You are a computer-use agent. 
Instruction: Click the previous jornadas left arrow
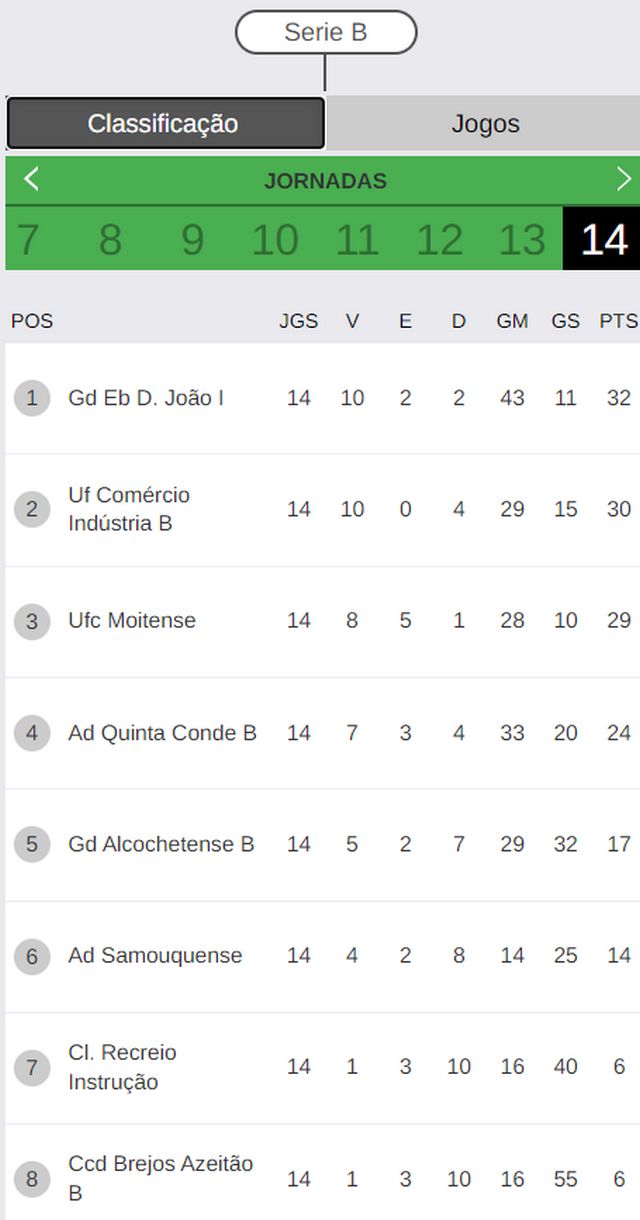point(31,180)
